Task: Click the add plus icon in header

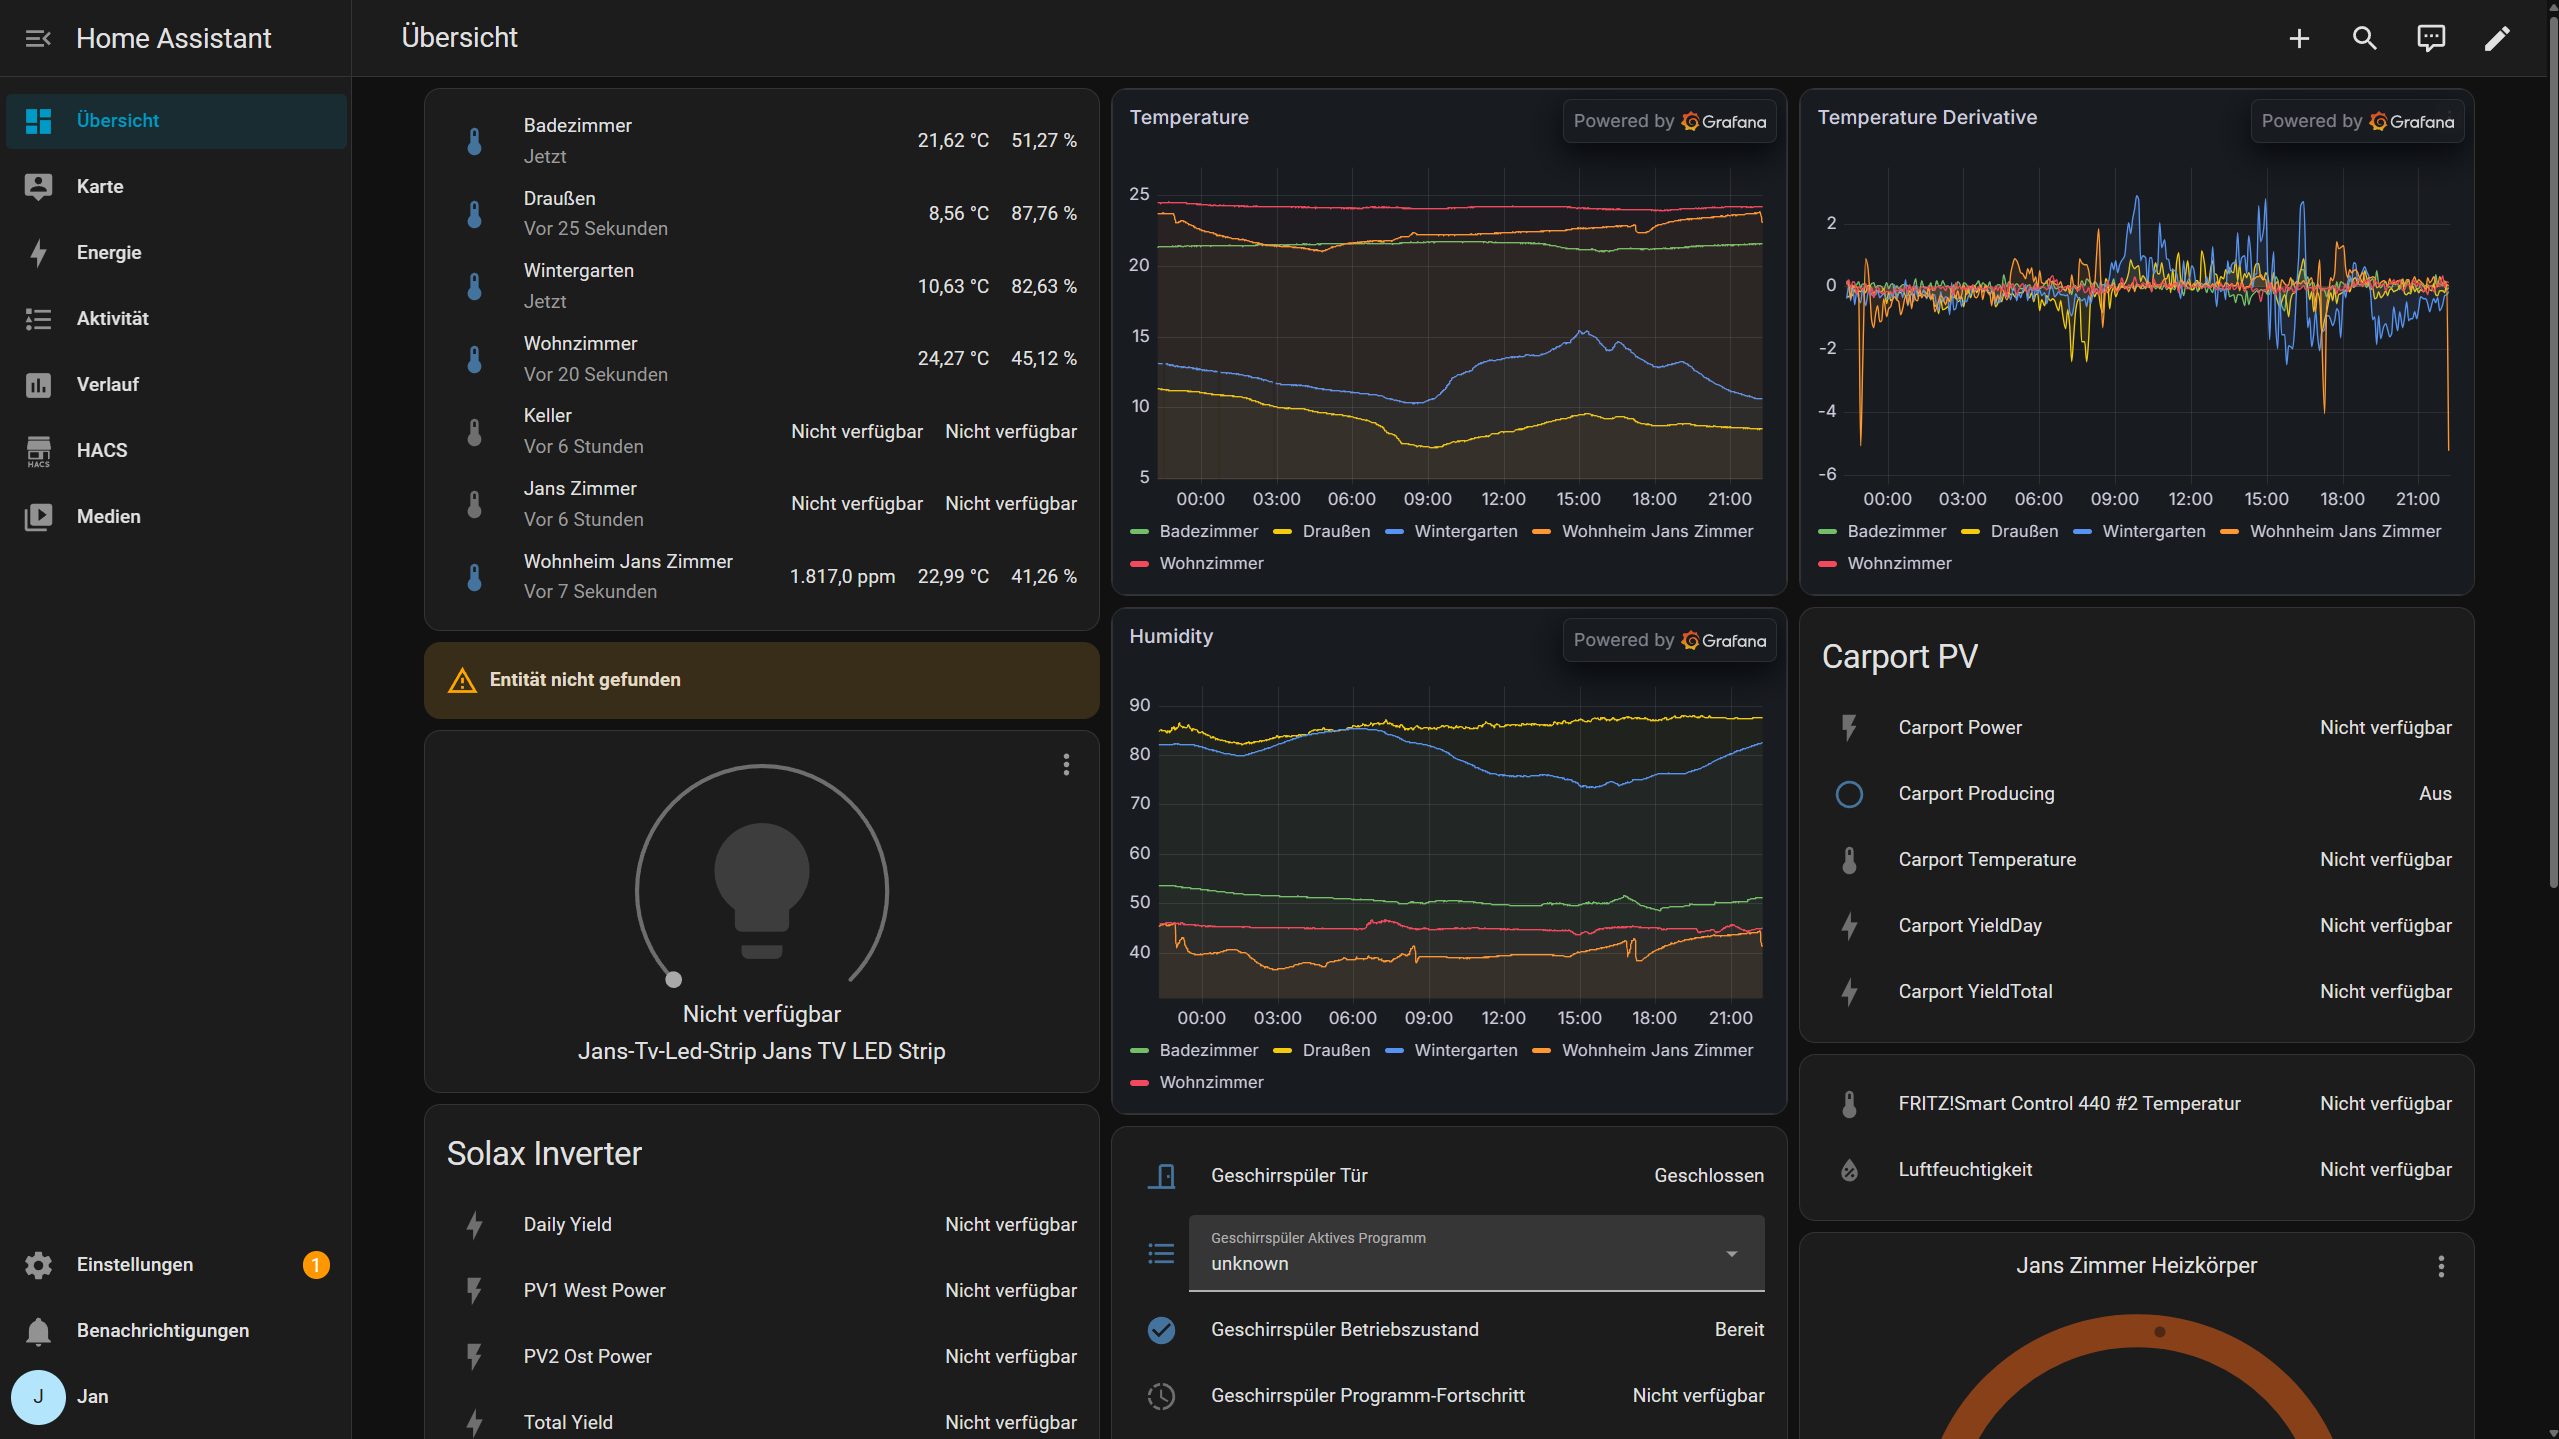Action: pos(2299,38)
